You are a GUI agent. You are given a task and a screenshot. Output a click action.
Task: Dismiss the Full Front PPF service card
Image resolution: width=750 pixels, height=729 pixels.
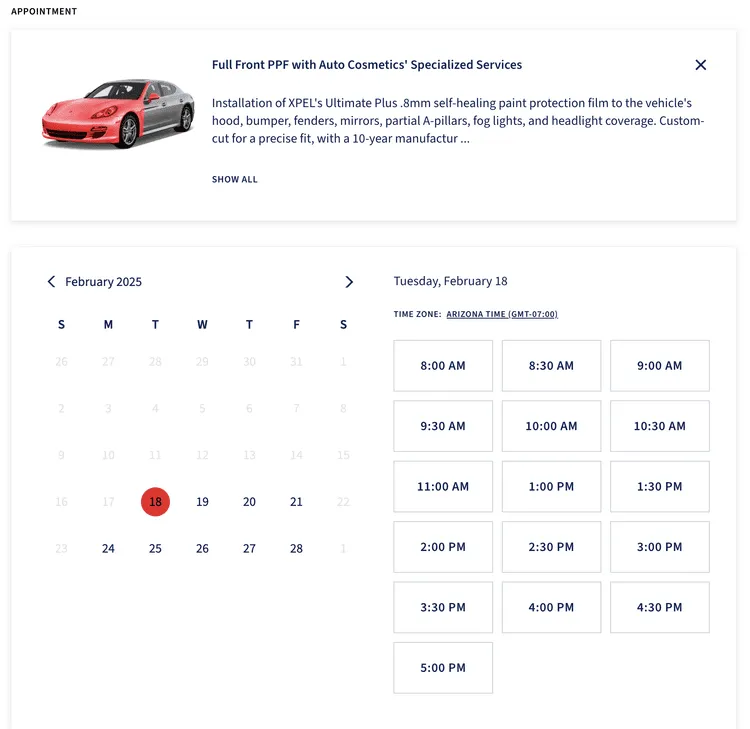(700, 65)
